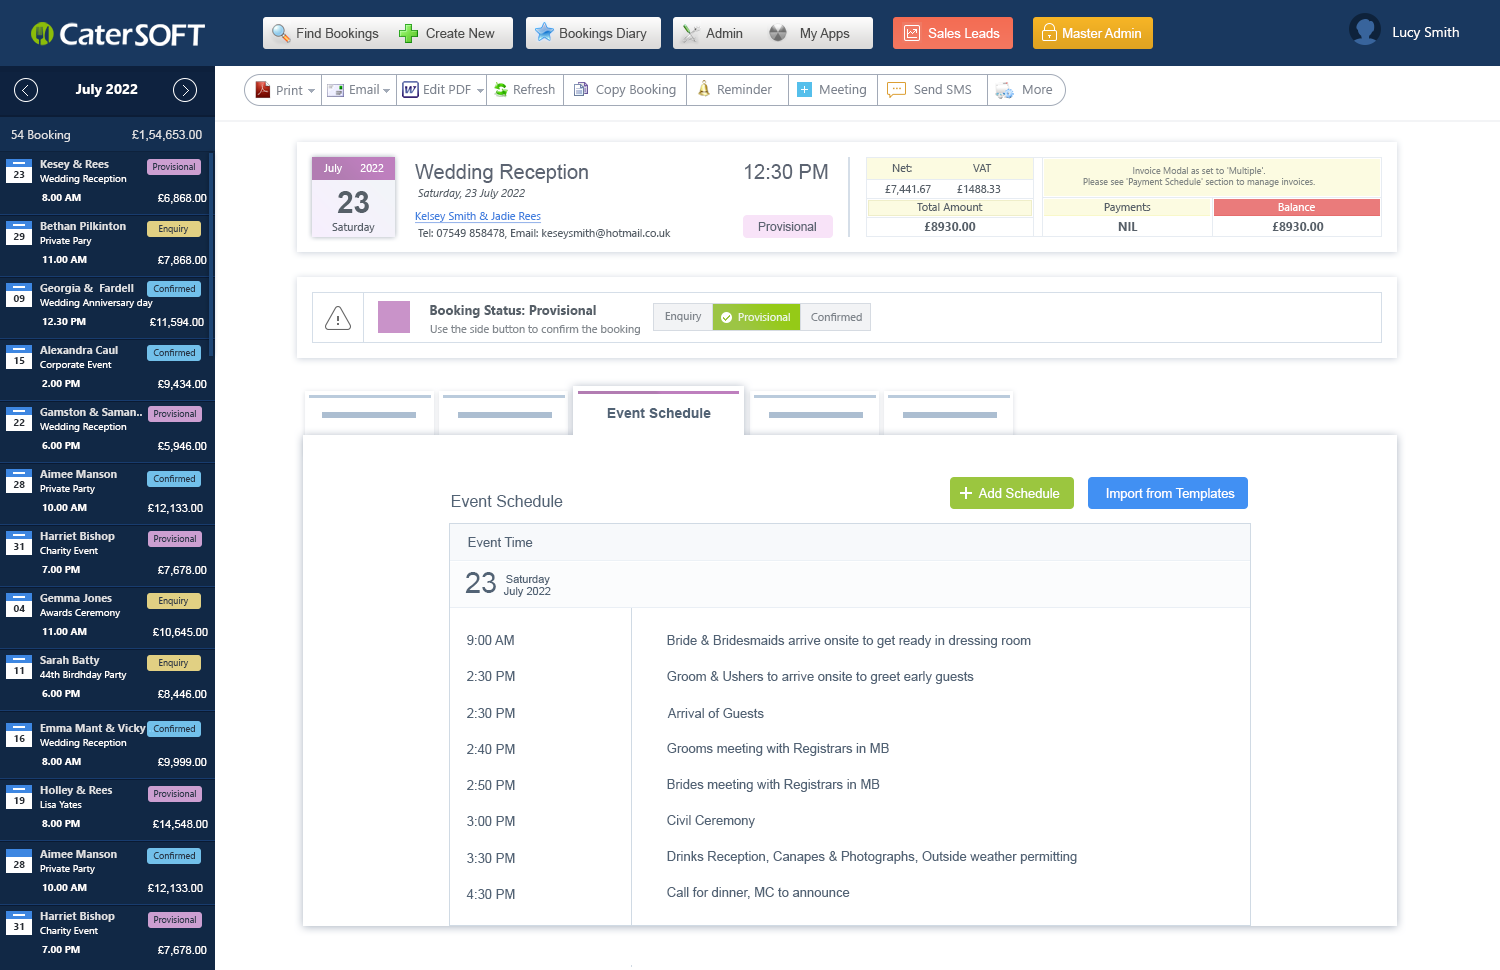
Task: Keep status on Provisional
Action: 756,317
